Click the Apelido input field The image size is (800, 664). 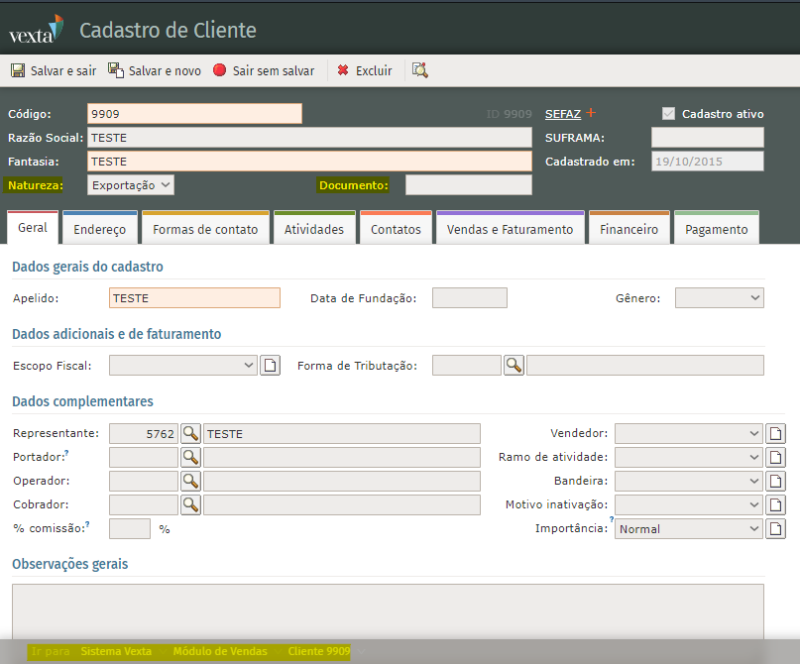pos(194,298)
